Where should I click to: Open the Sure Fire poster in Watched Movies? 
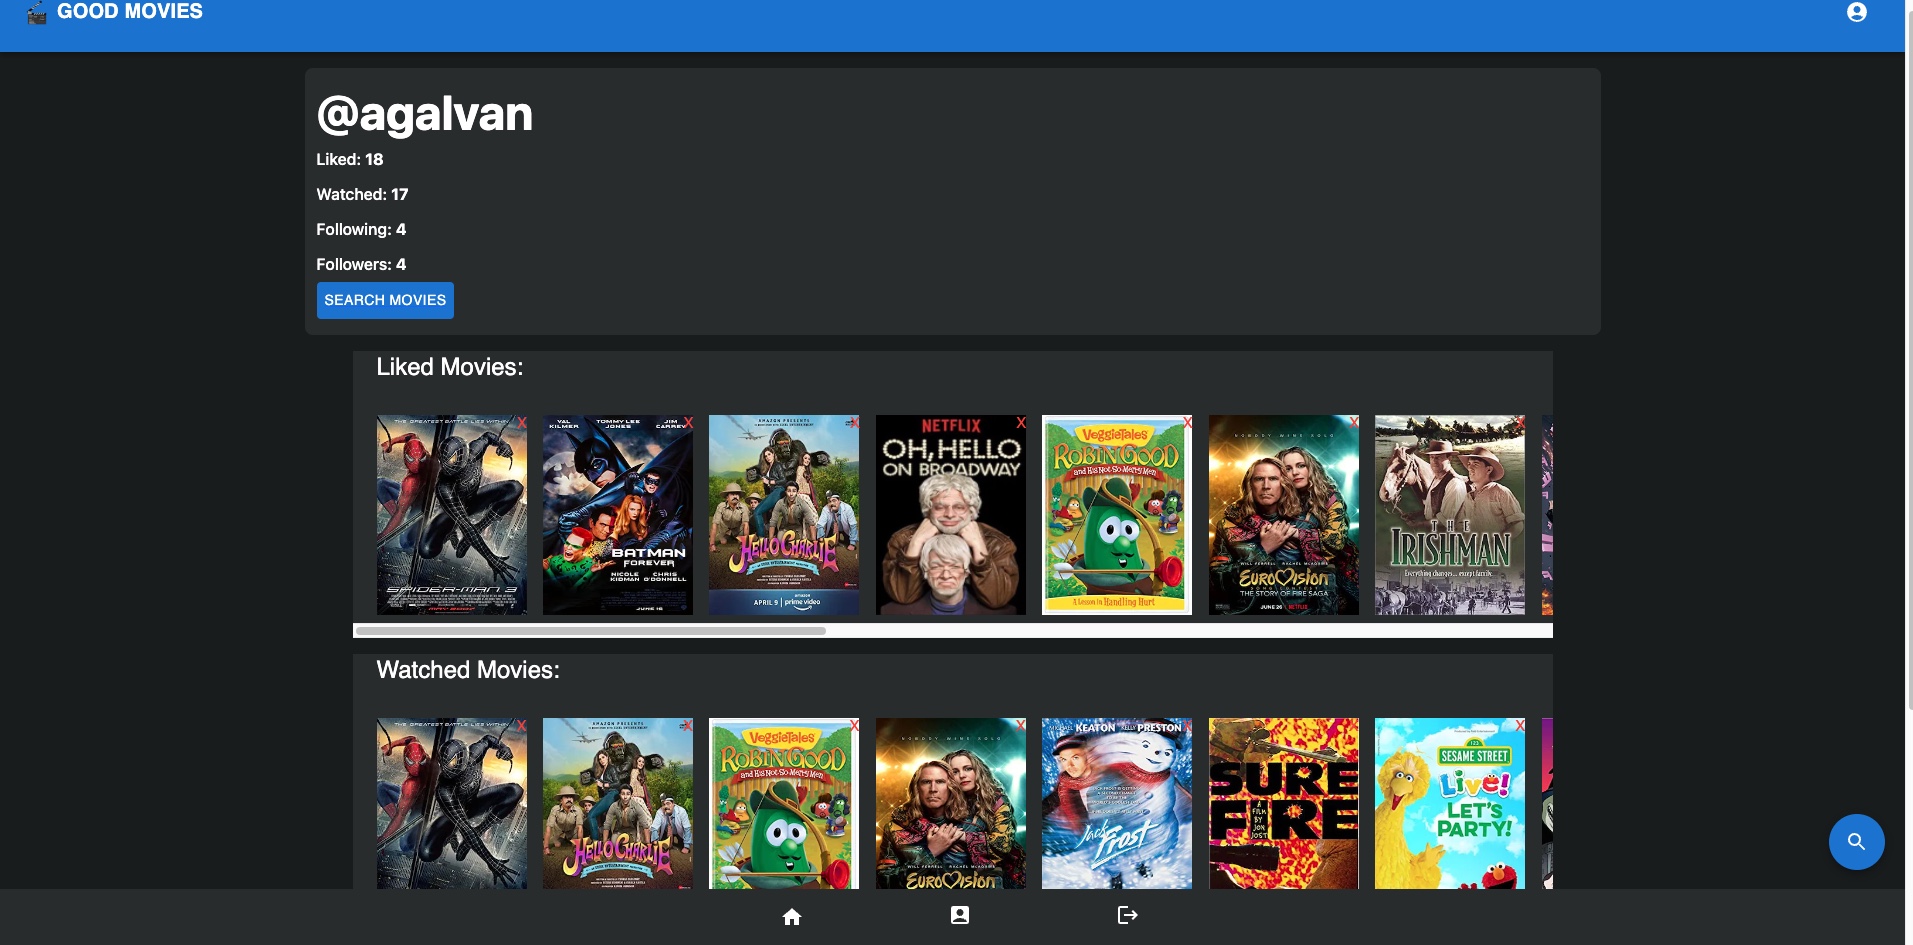pos(1283,805)
